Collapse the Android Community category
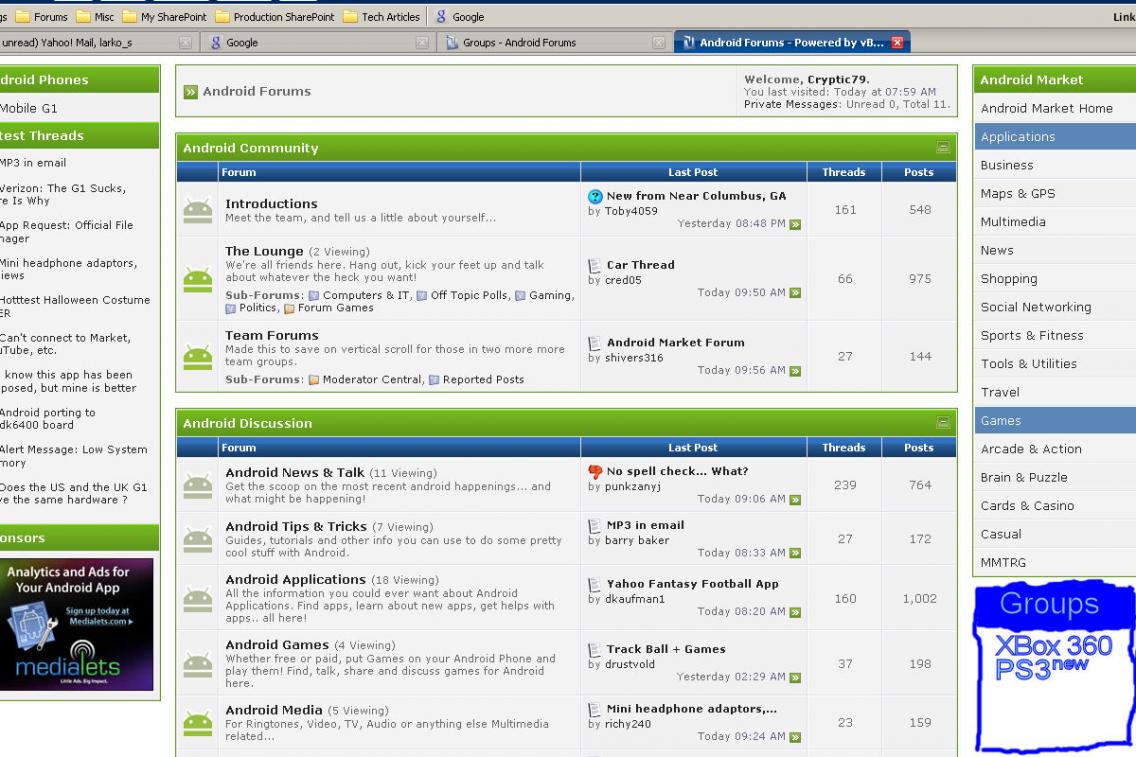The height and width of the screenshot is (757, 1136). pyautogui.click(x=942, y=148)
